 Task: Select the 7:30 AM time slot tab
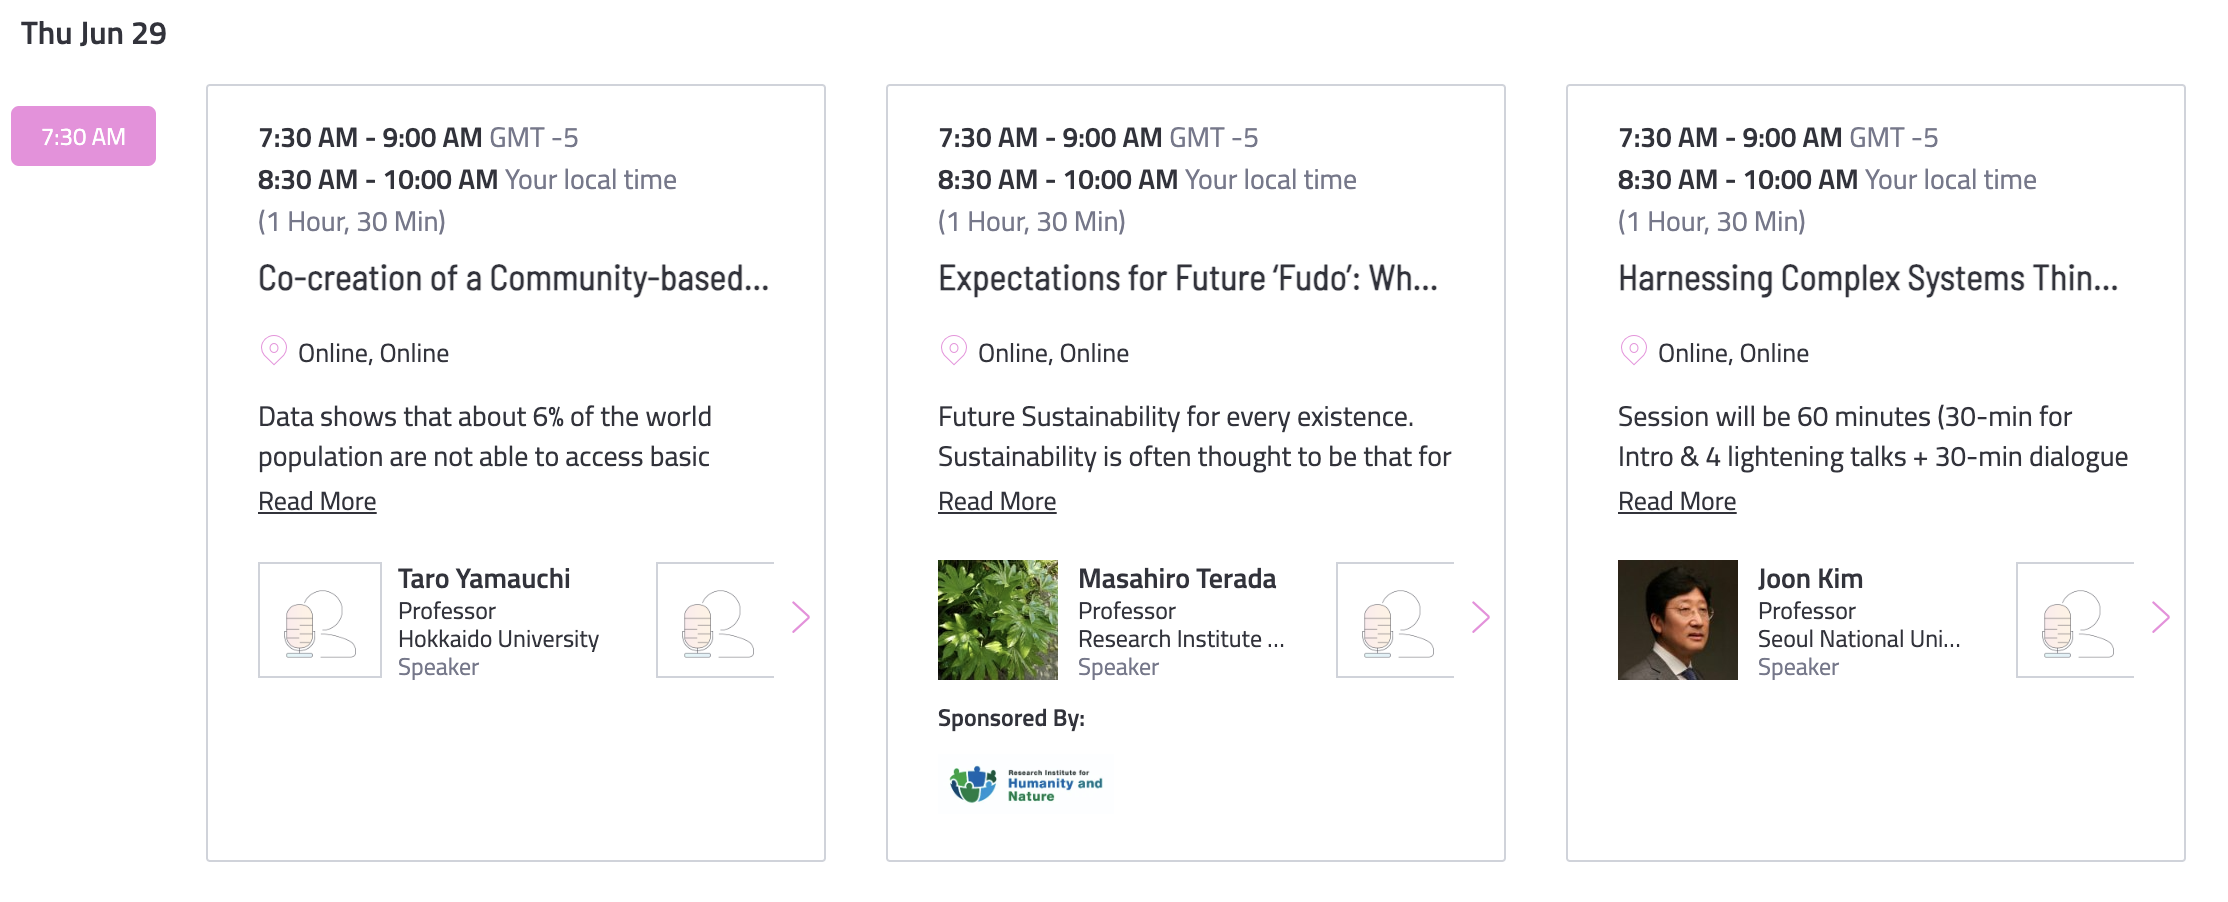(83, 136)
